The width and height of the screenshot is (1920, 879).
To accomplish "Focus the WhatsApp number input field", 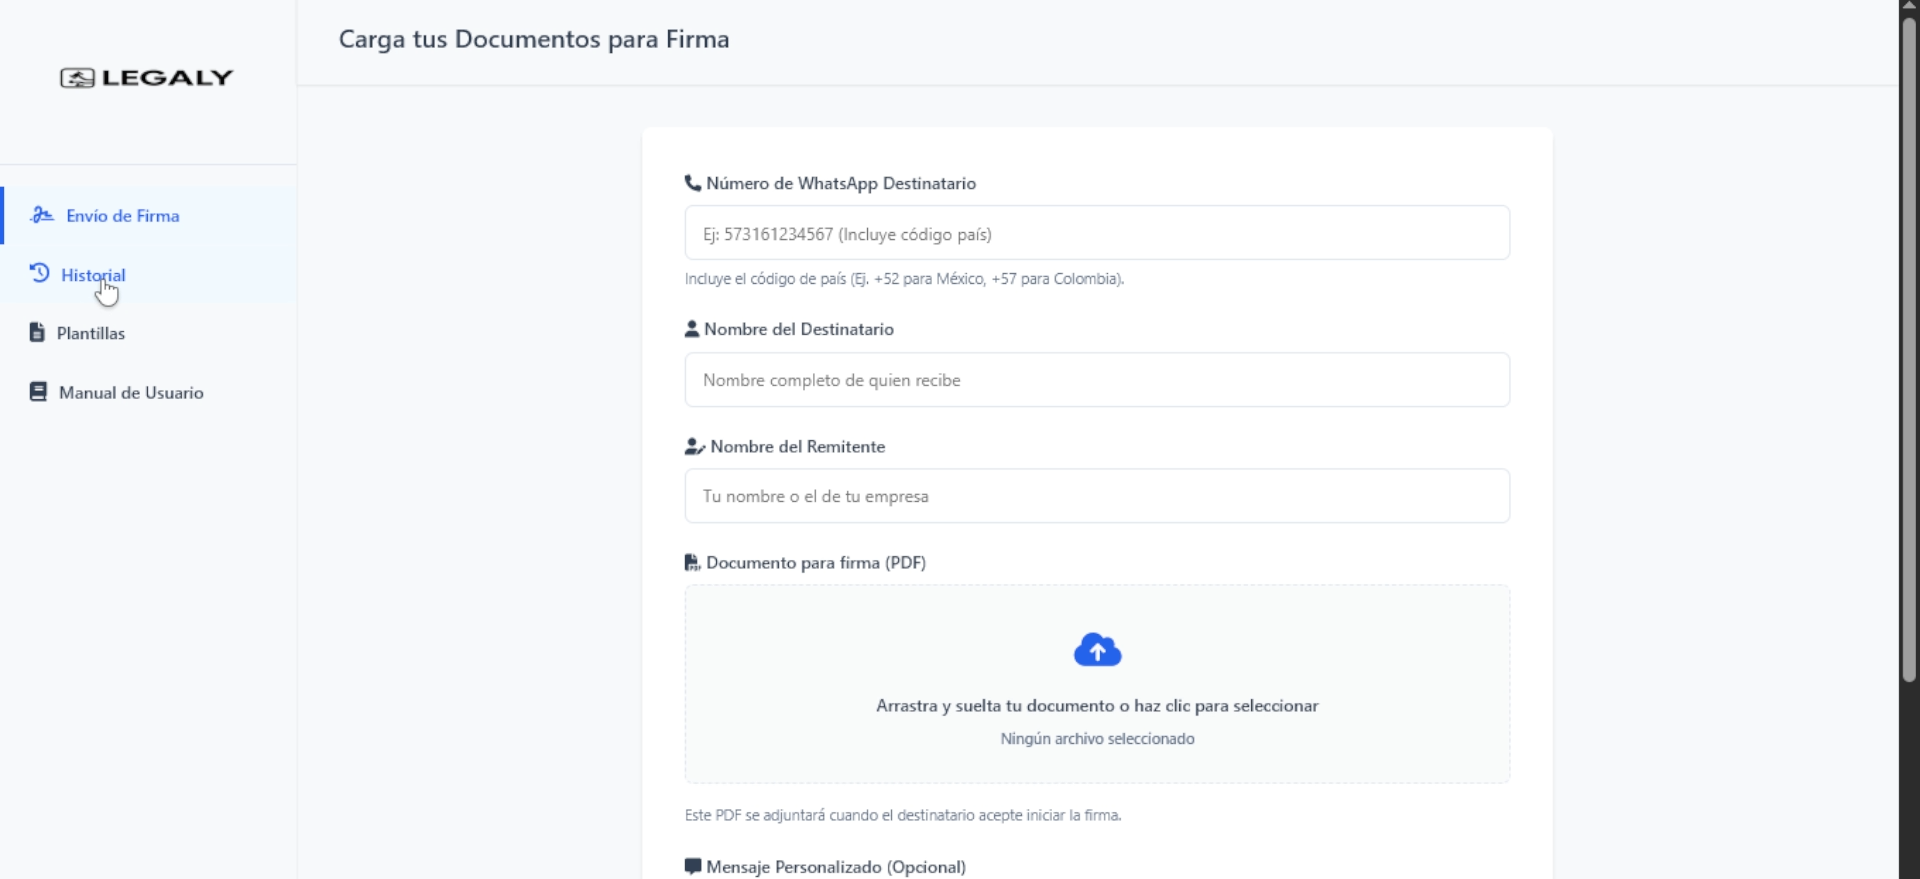I will click(1097, 234).
